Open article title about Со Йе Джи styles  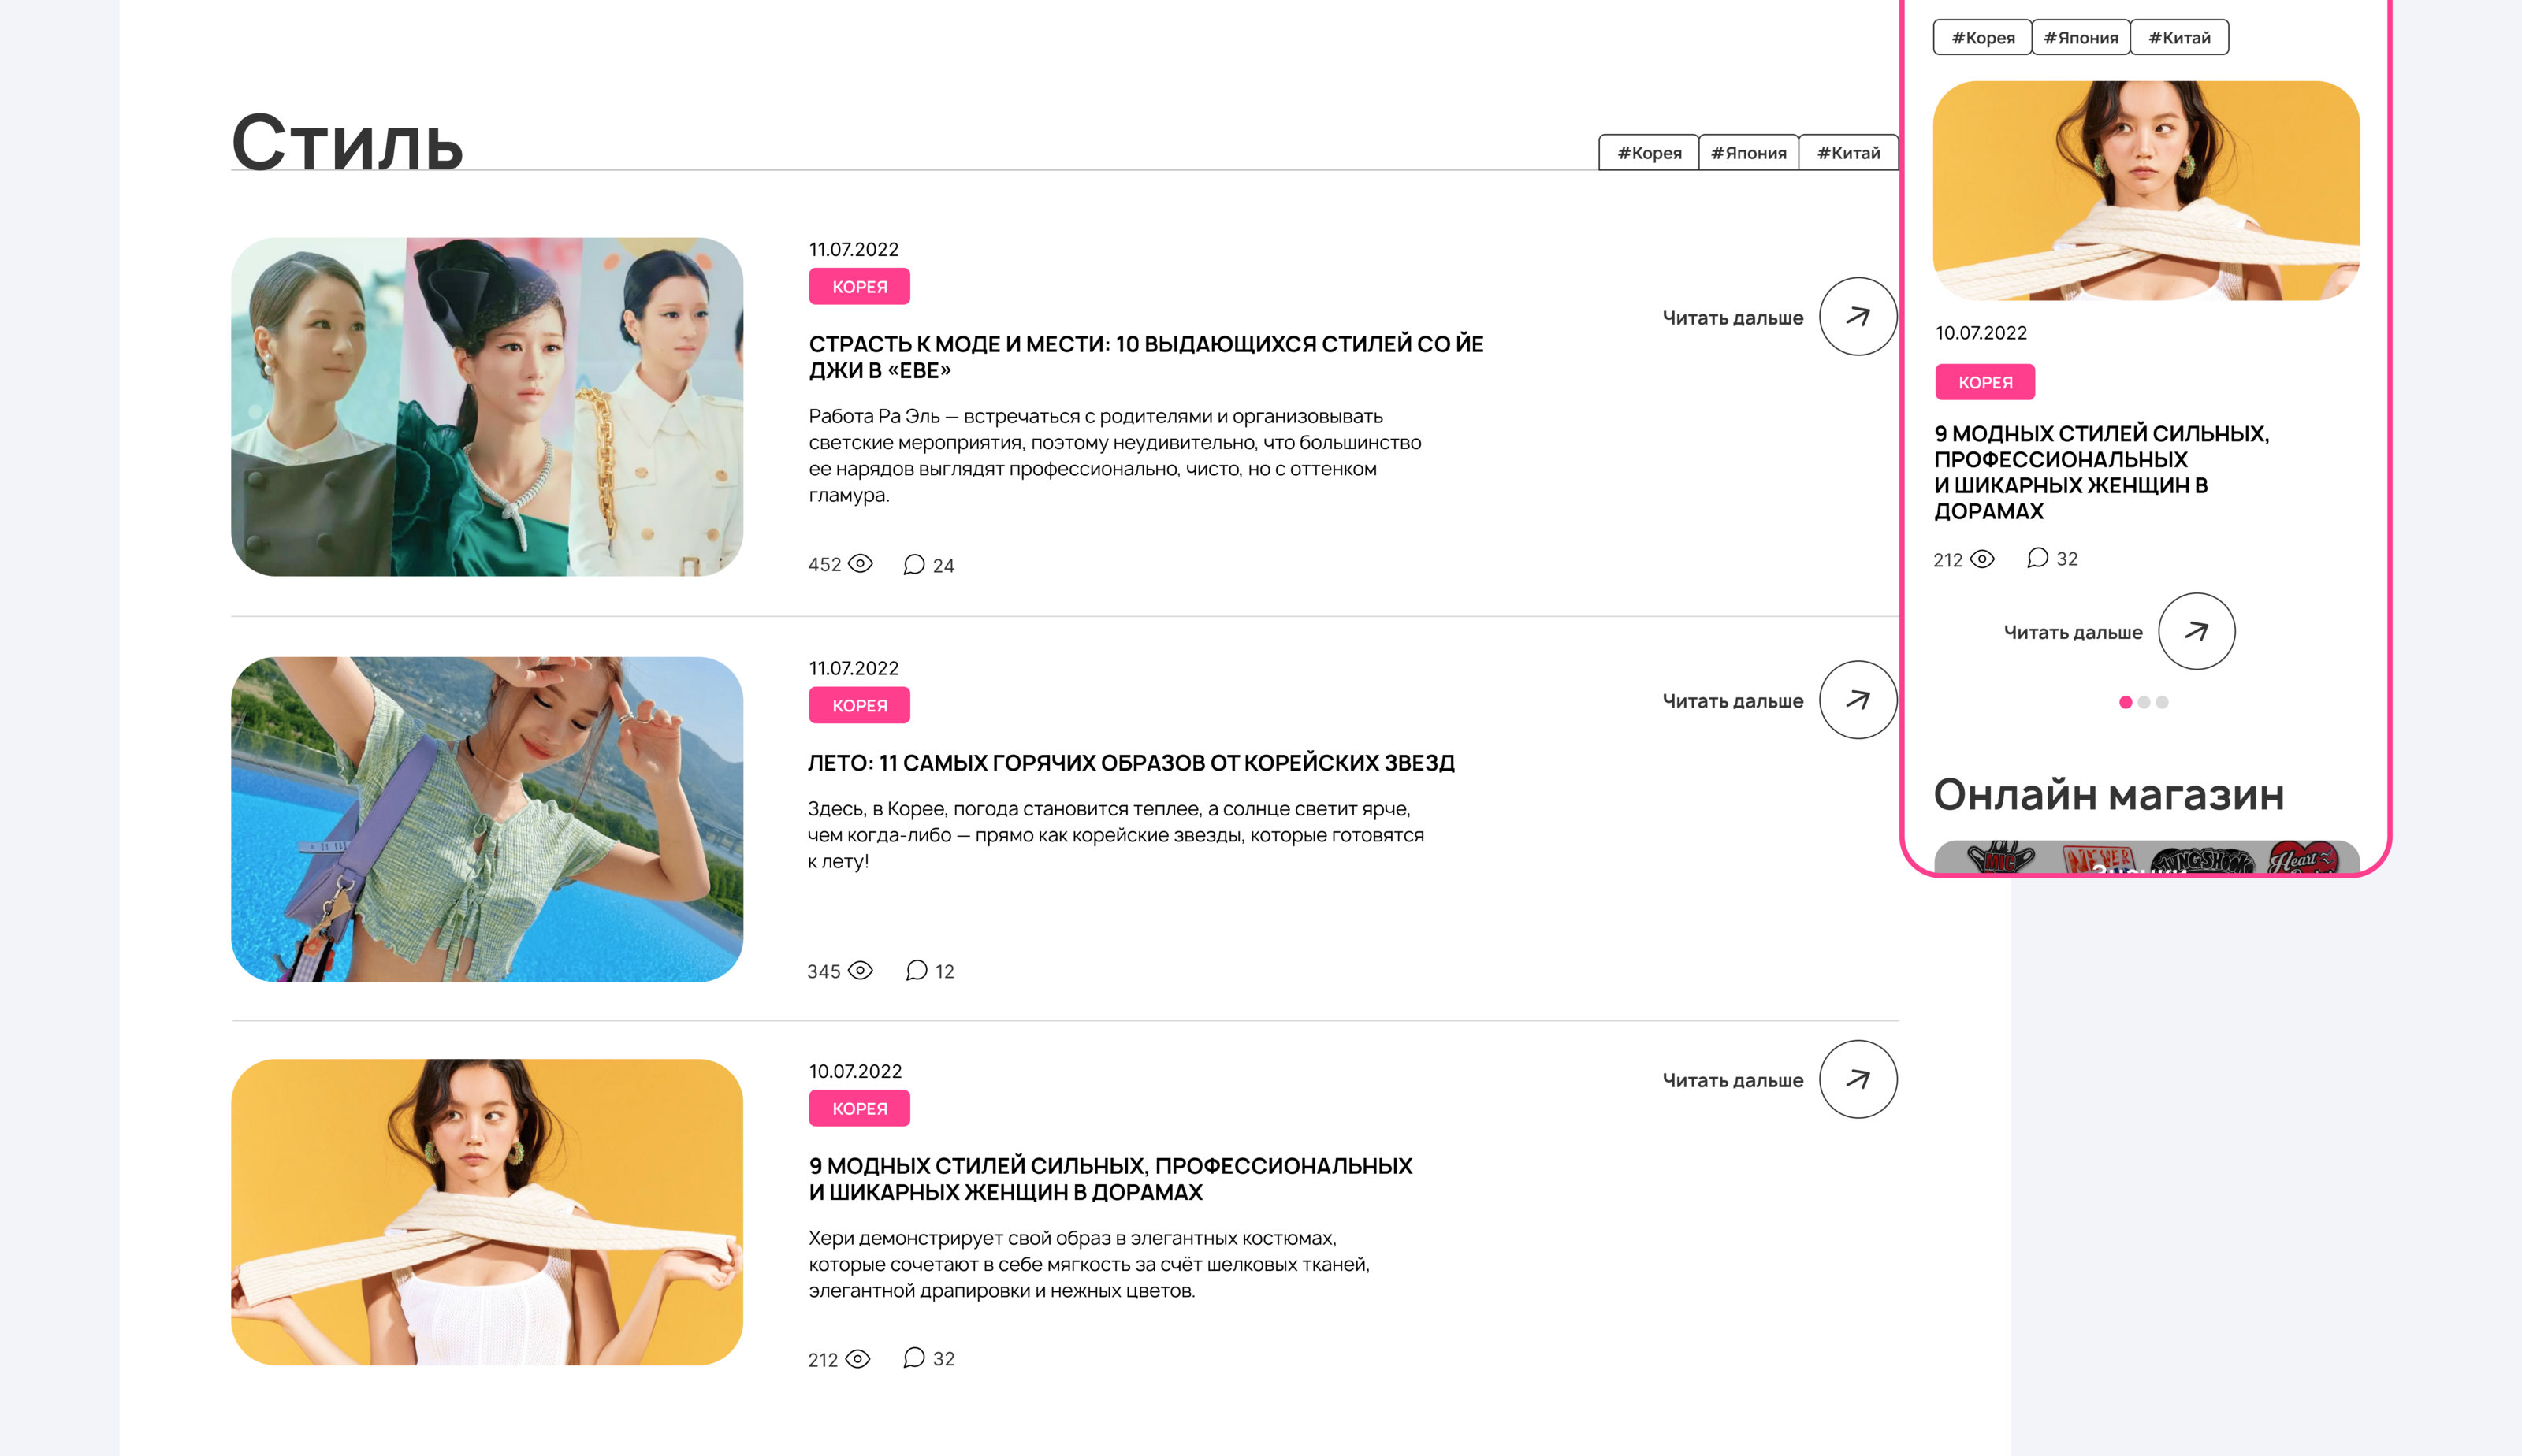pyautogui.click(x=1146, y=357)
